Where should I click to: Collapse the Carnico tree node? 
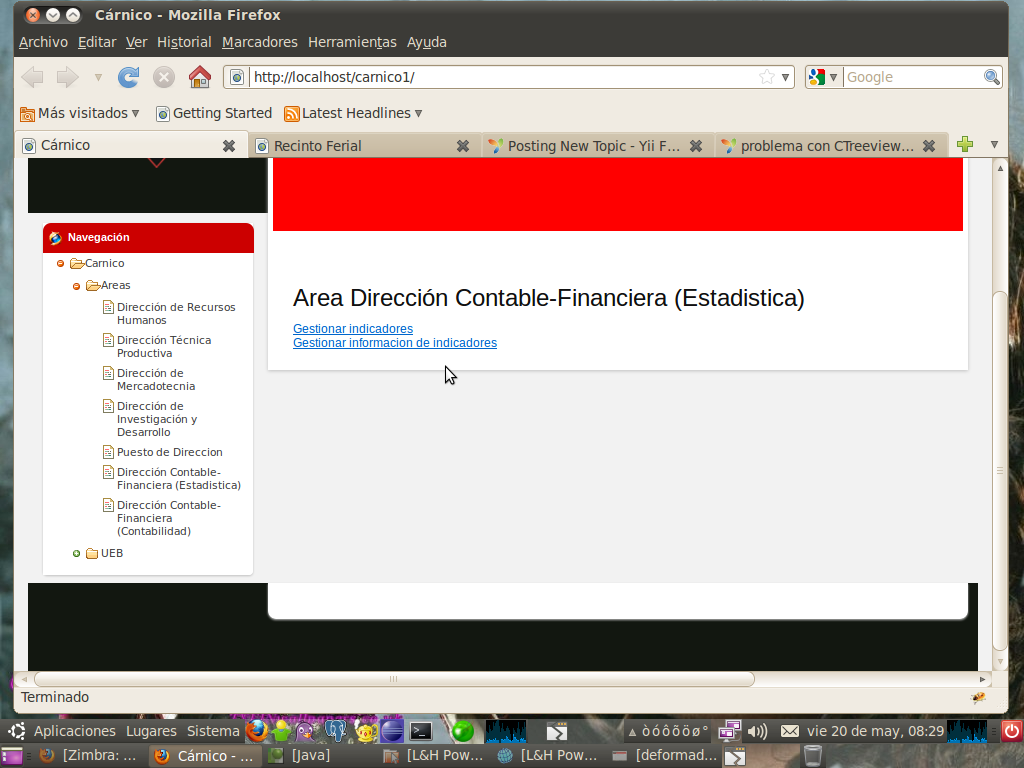(x=61, y=264)
